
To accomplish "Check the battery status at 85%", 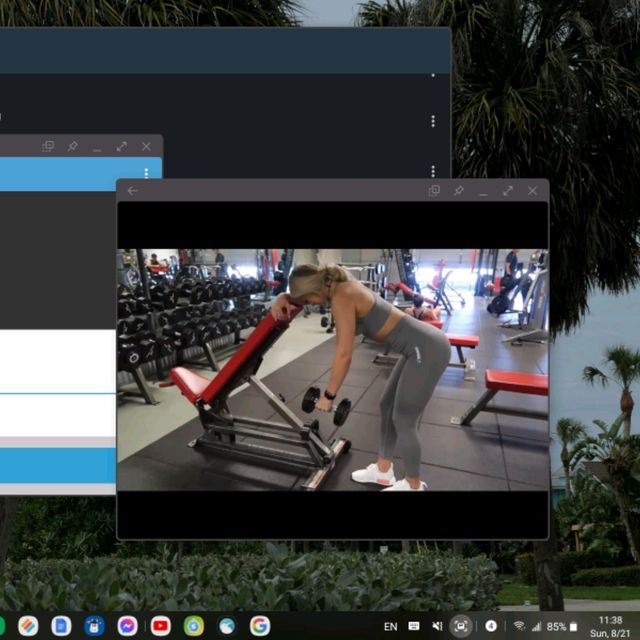I will (x=562, y=626).
